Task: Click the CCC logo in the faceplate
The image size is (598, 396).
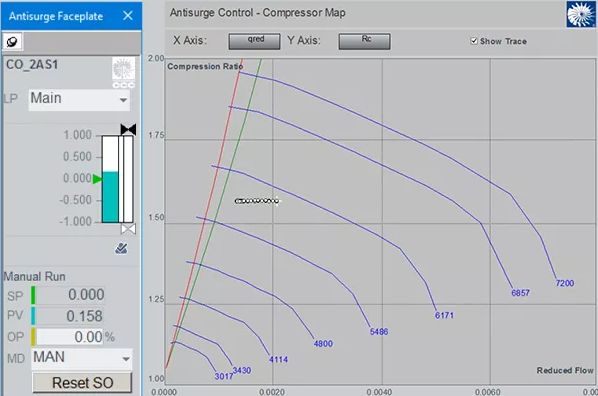Action: pyautogui.click(x=123, y=72)
